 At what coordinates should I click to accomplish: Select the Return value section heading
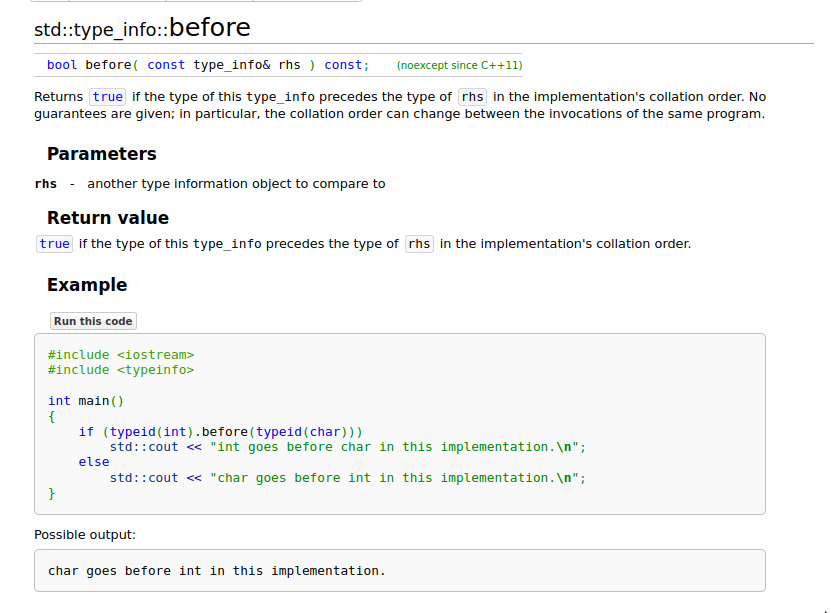point(108,218)
